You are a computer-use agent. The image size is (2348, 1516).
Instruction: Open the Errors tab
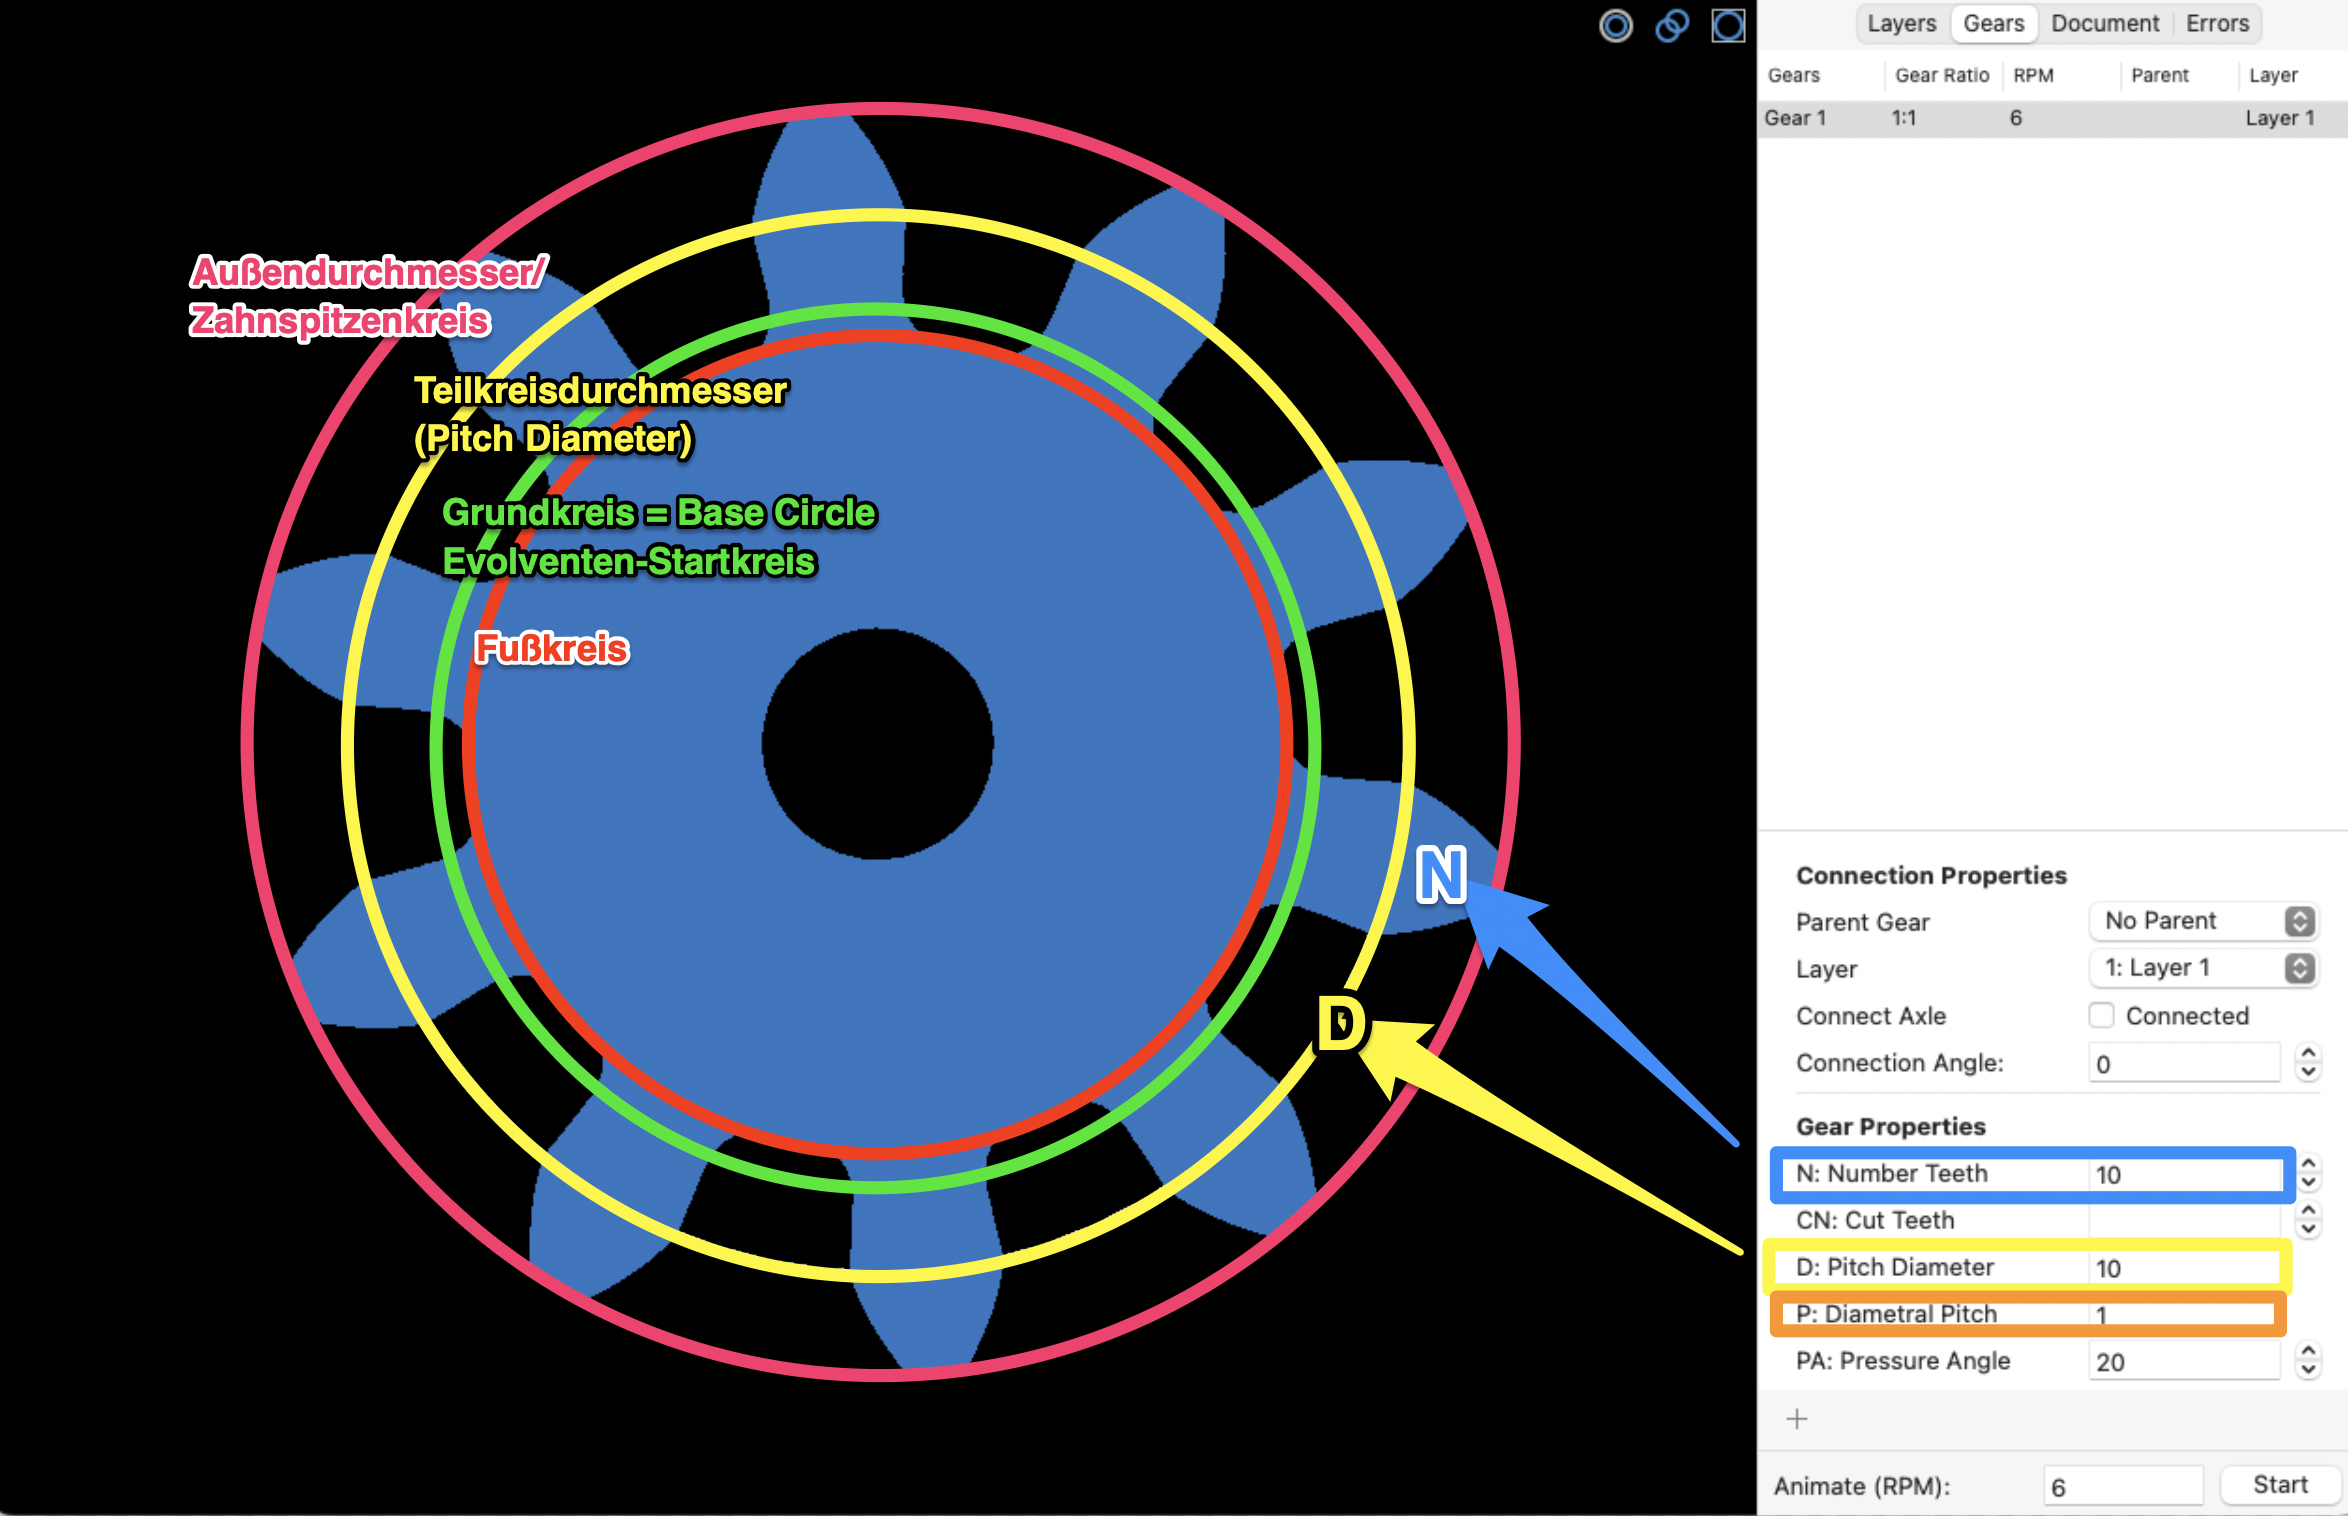pyautogui.click(x=2217, y=24)
